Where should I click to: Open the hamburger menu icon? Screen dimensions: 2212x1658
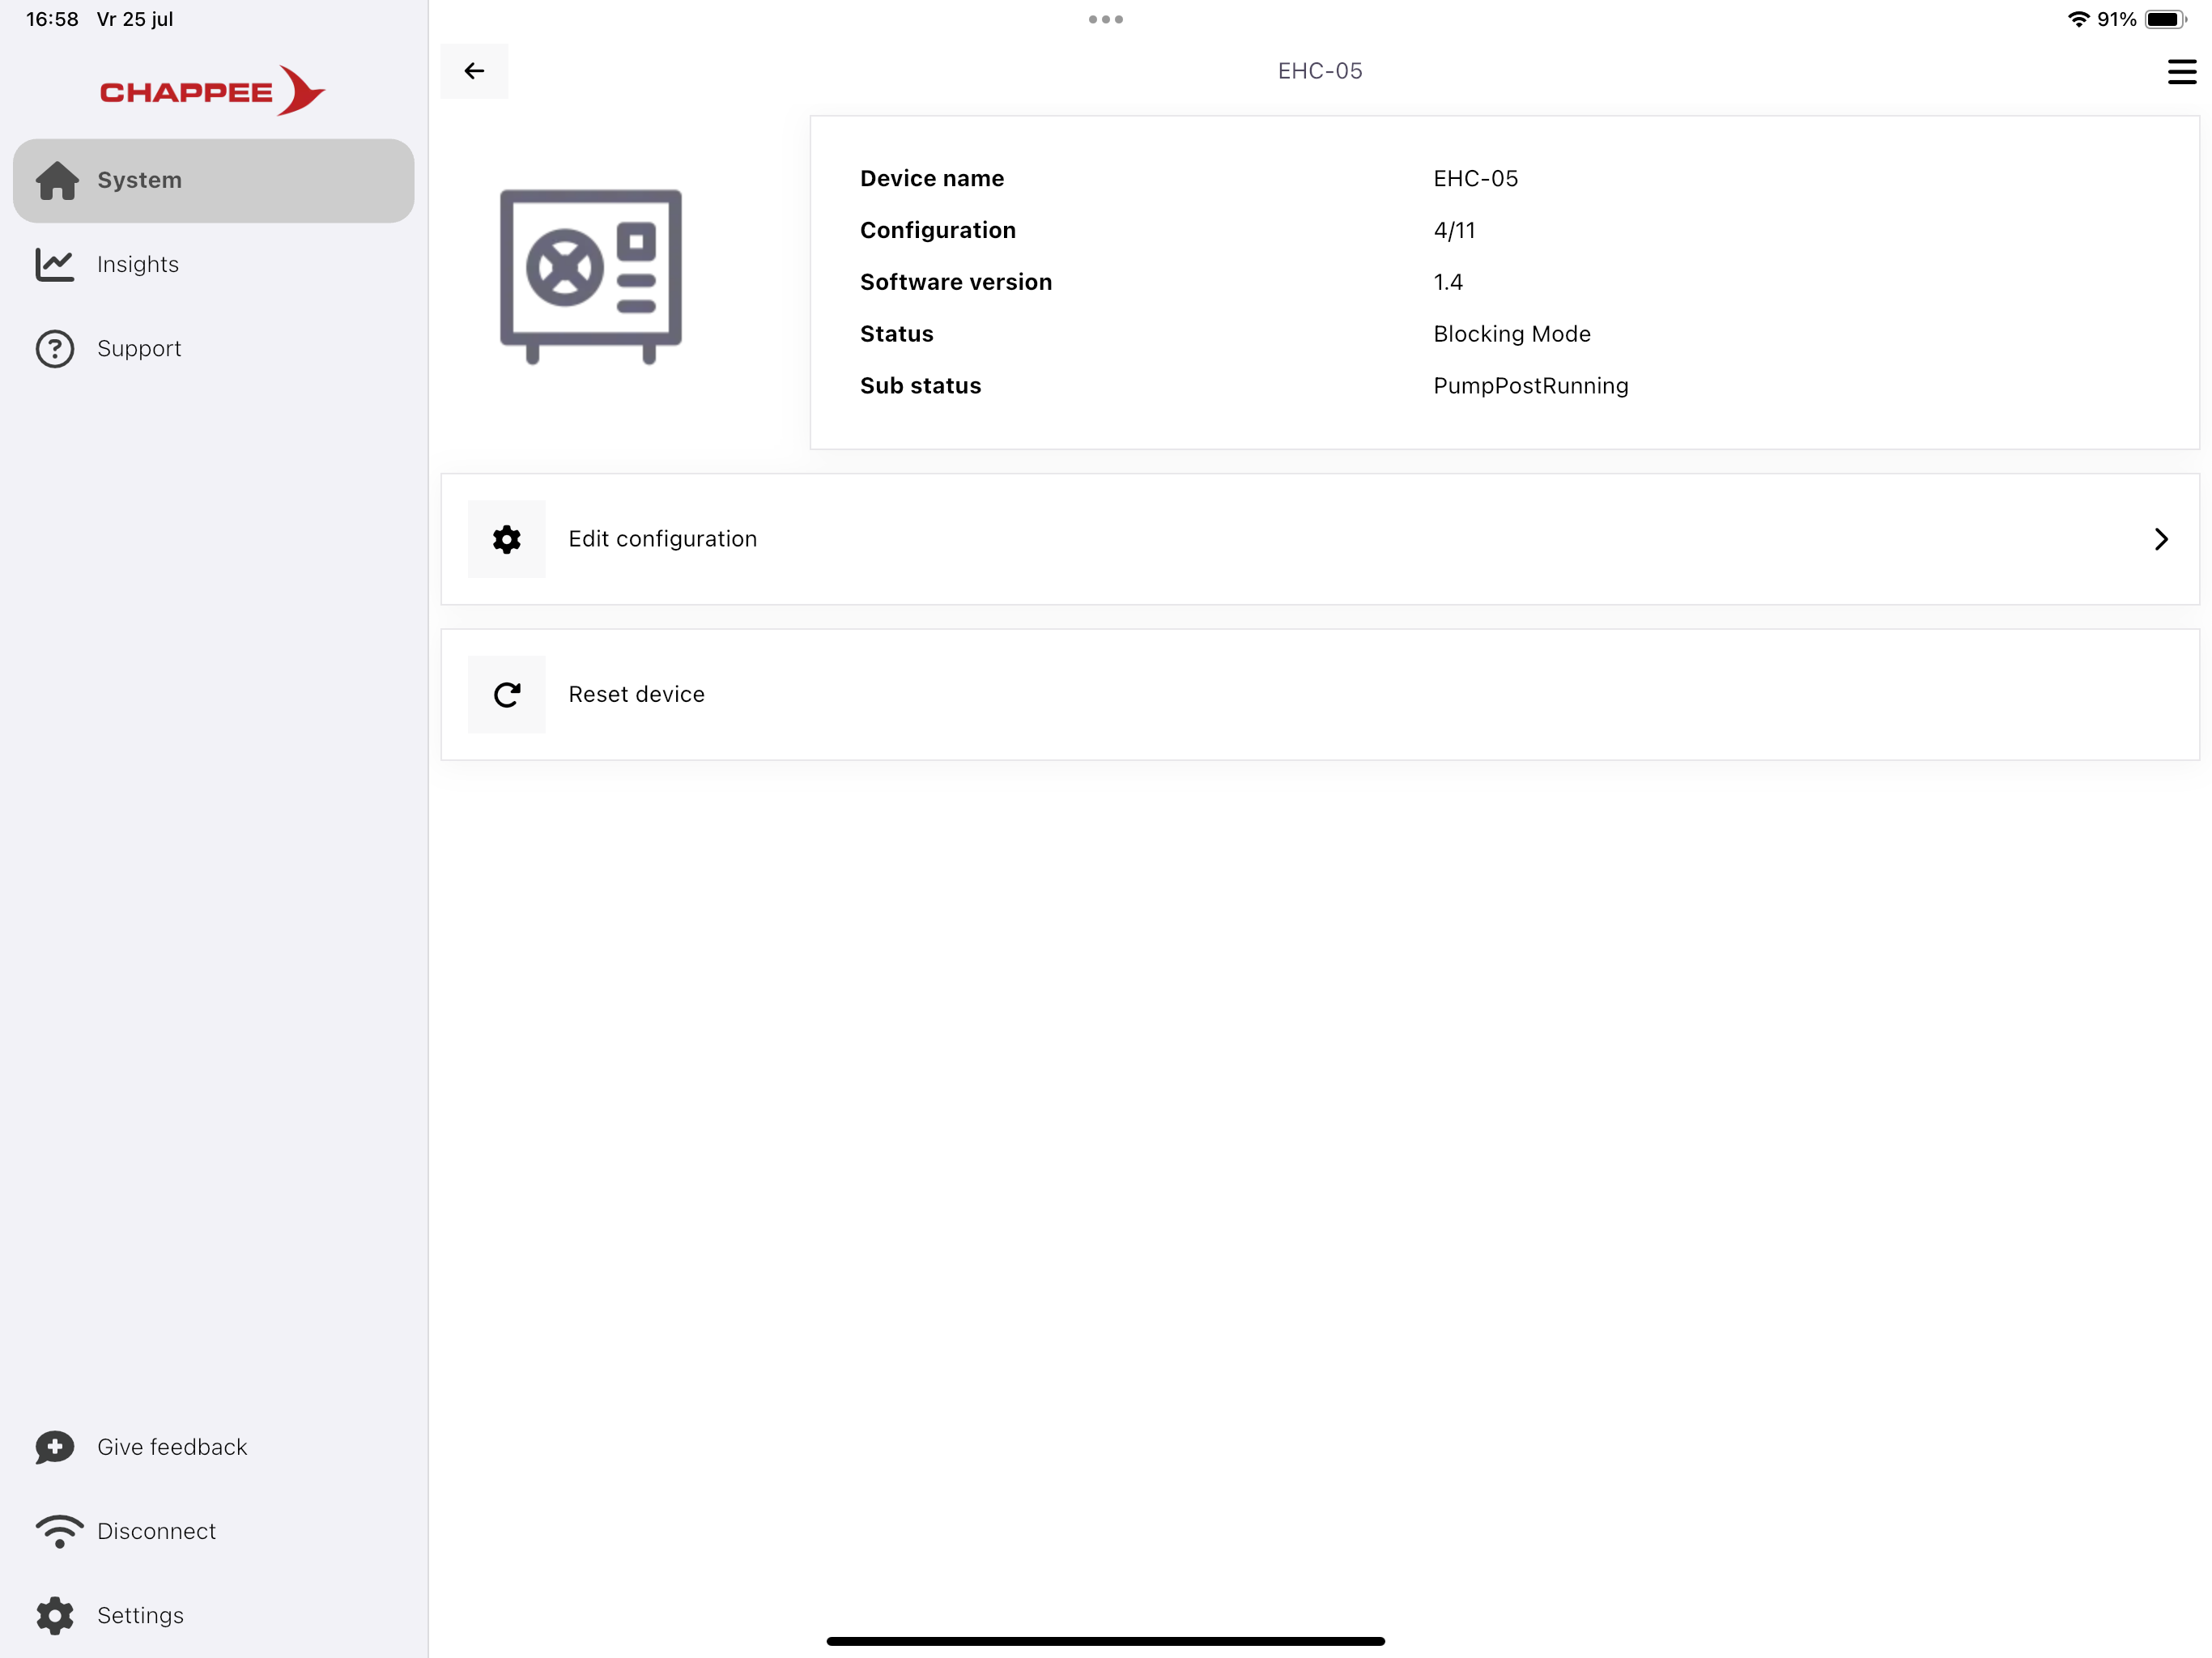2181,71
